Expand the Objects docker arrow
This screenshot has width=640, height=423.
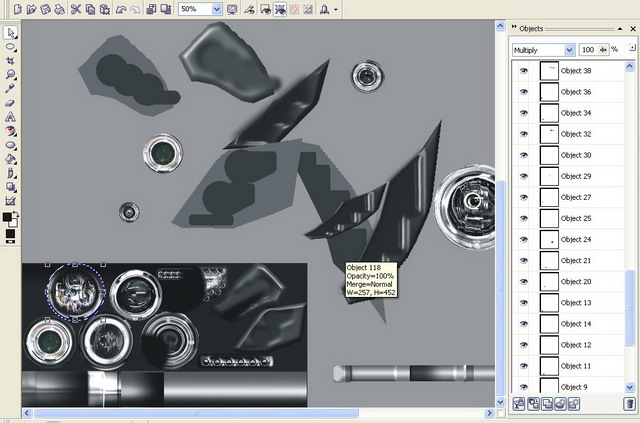[513, 28]
